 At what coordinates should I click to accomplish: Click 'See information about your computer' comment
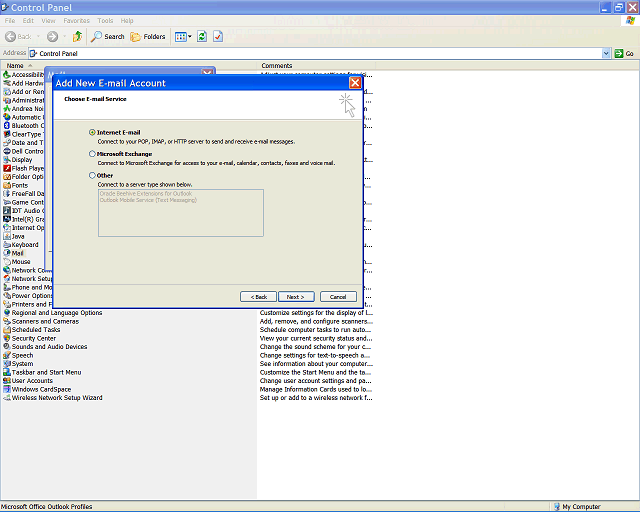[x=316, y=364]
